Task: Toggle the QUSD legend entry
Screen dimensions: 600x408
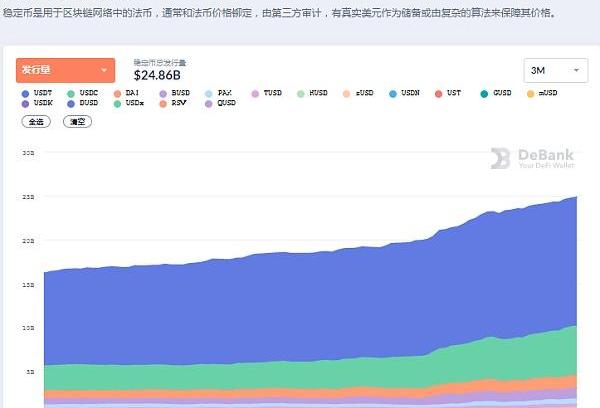Action: pos(220,103)
